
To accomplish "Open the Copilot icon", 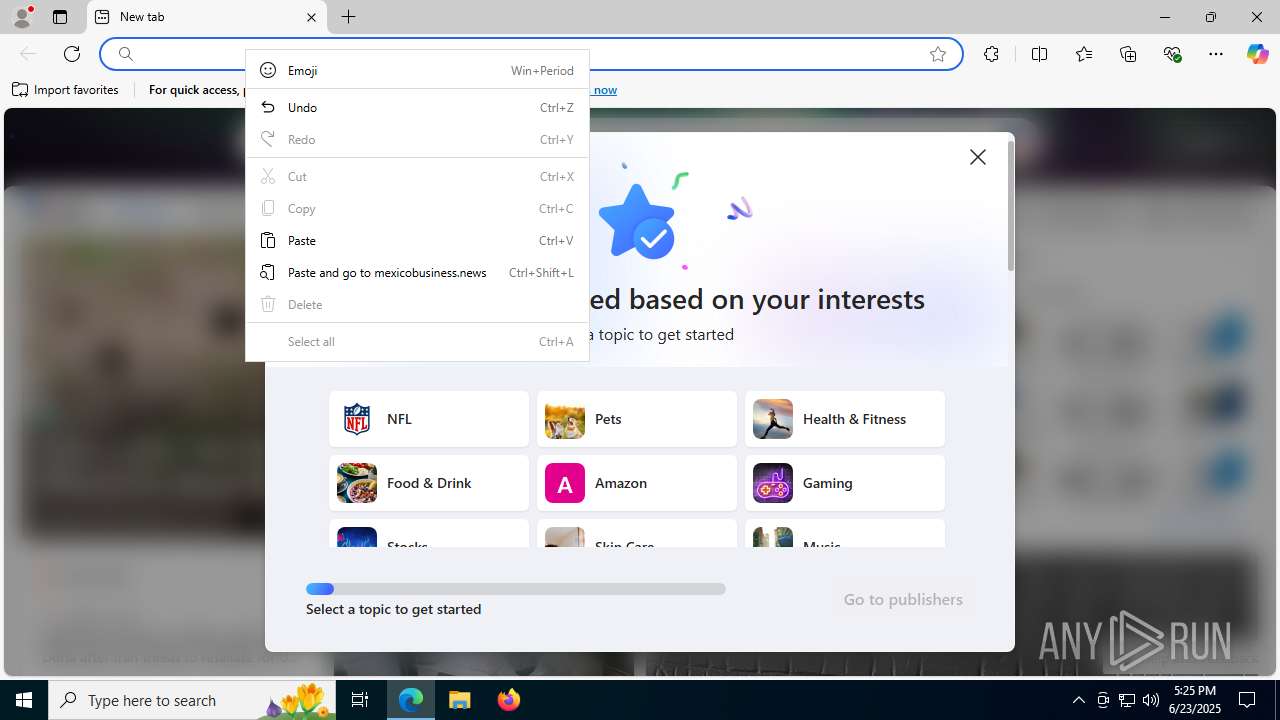I will tap(1257, 54).
